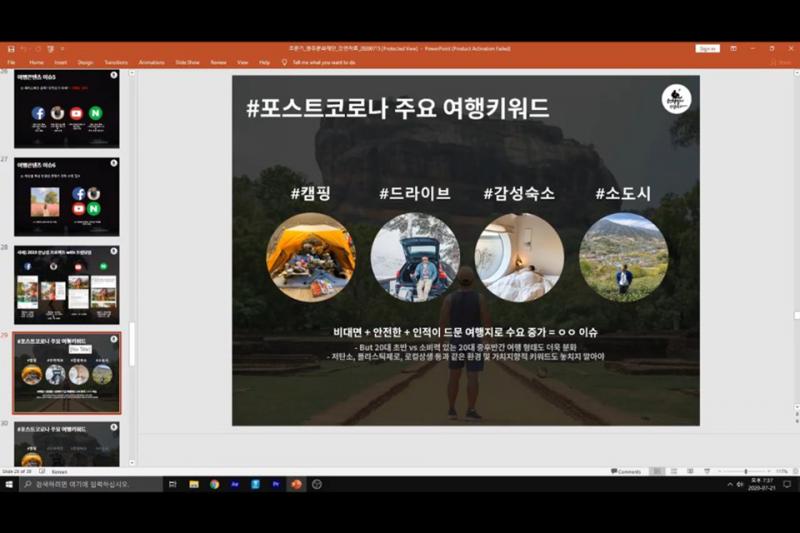Start Slide Show from status bar icon
The width and height of the screenshot is (800, 533).
(x=707, y=471)
